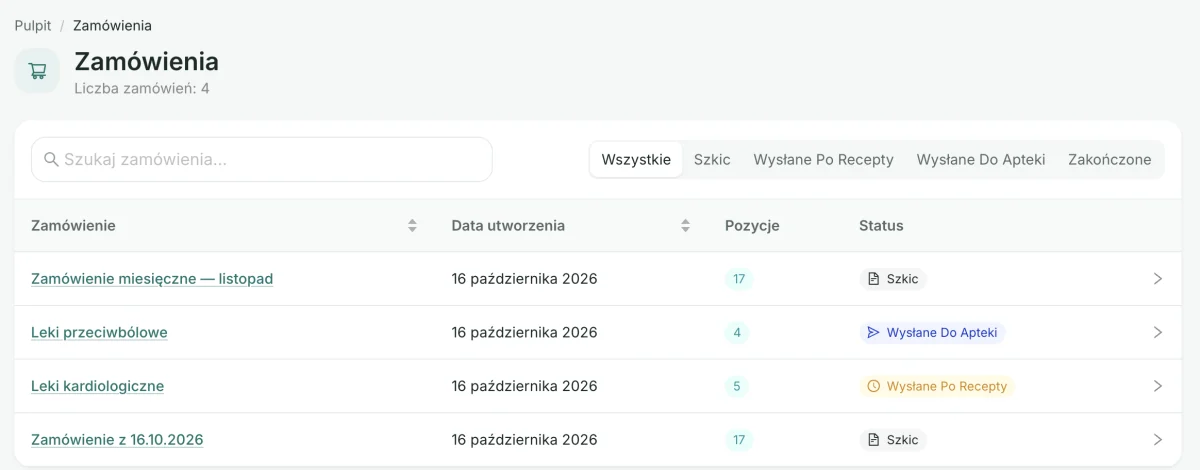Click the Liczba zamówień: 4 text
This screenshot has width=1200, height=470.
pyautogui.click(x=142, y=89)
